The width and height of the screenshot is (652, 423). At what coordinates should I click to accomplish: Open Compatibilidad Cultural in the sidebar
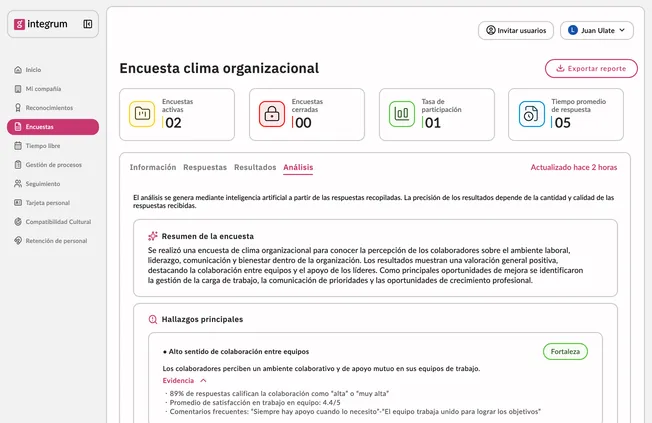[53, 222]
